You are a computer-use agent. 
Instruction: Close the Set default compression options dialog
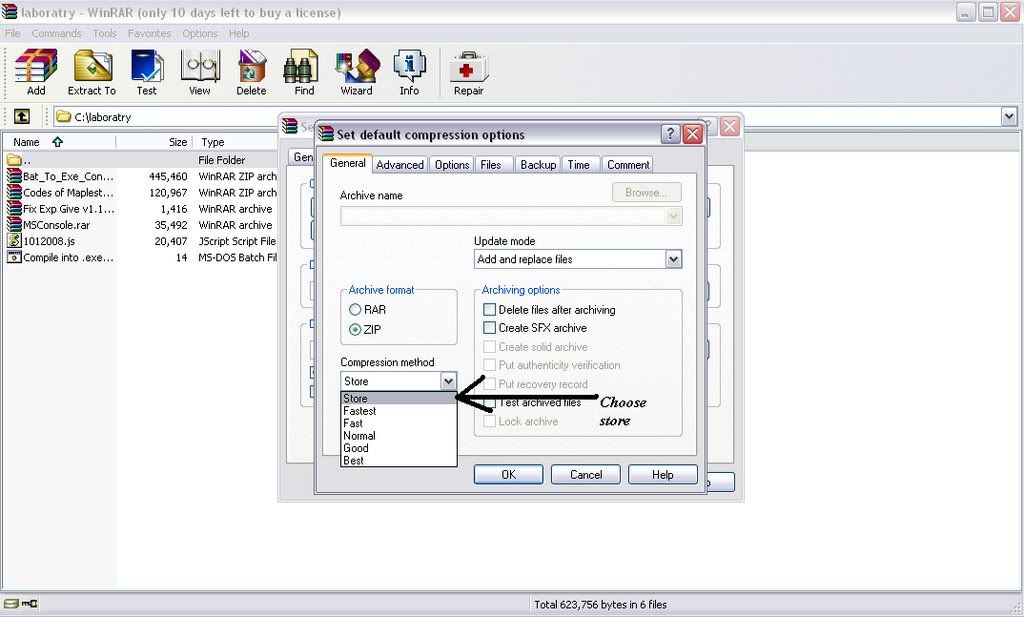pos(692,134)
